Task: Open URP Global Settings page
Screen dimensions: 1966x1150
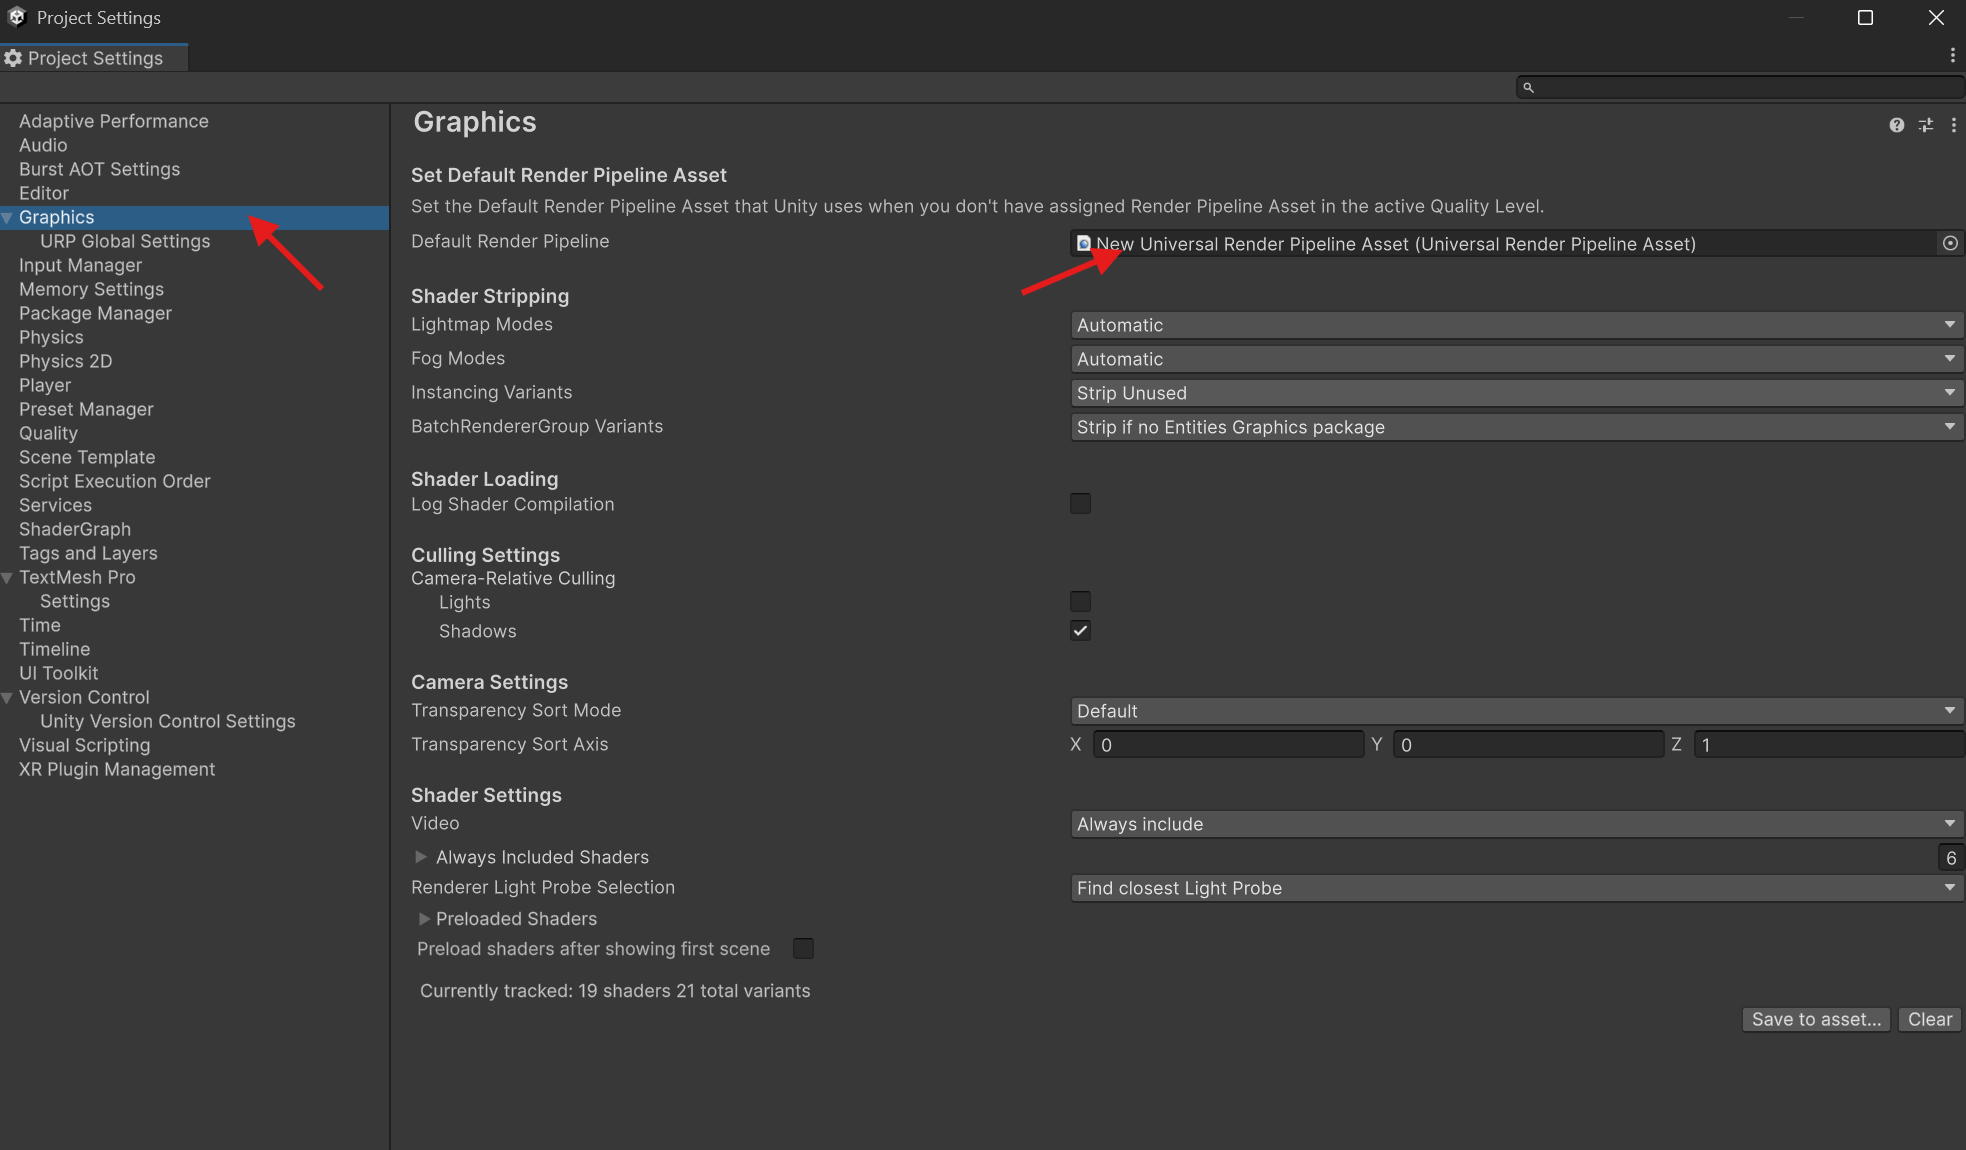Action: click(x=125, y=241)
